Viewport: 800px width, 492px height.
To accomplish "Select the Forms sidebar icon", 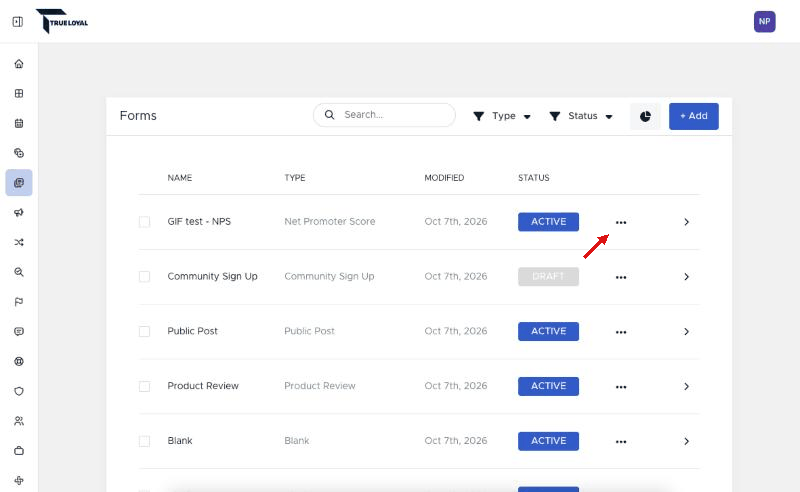I will point(19,183).
